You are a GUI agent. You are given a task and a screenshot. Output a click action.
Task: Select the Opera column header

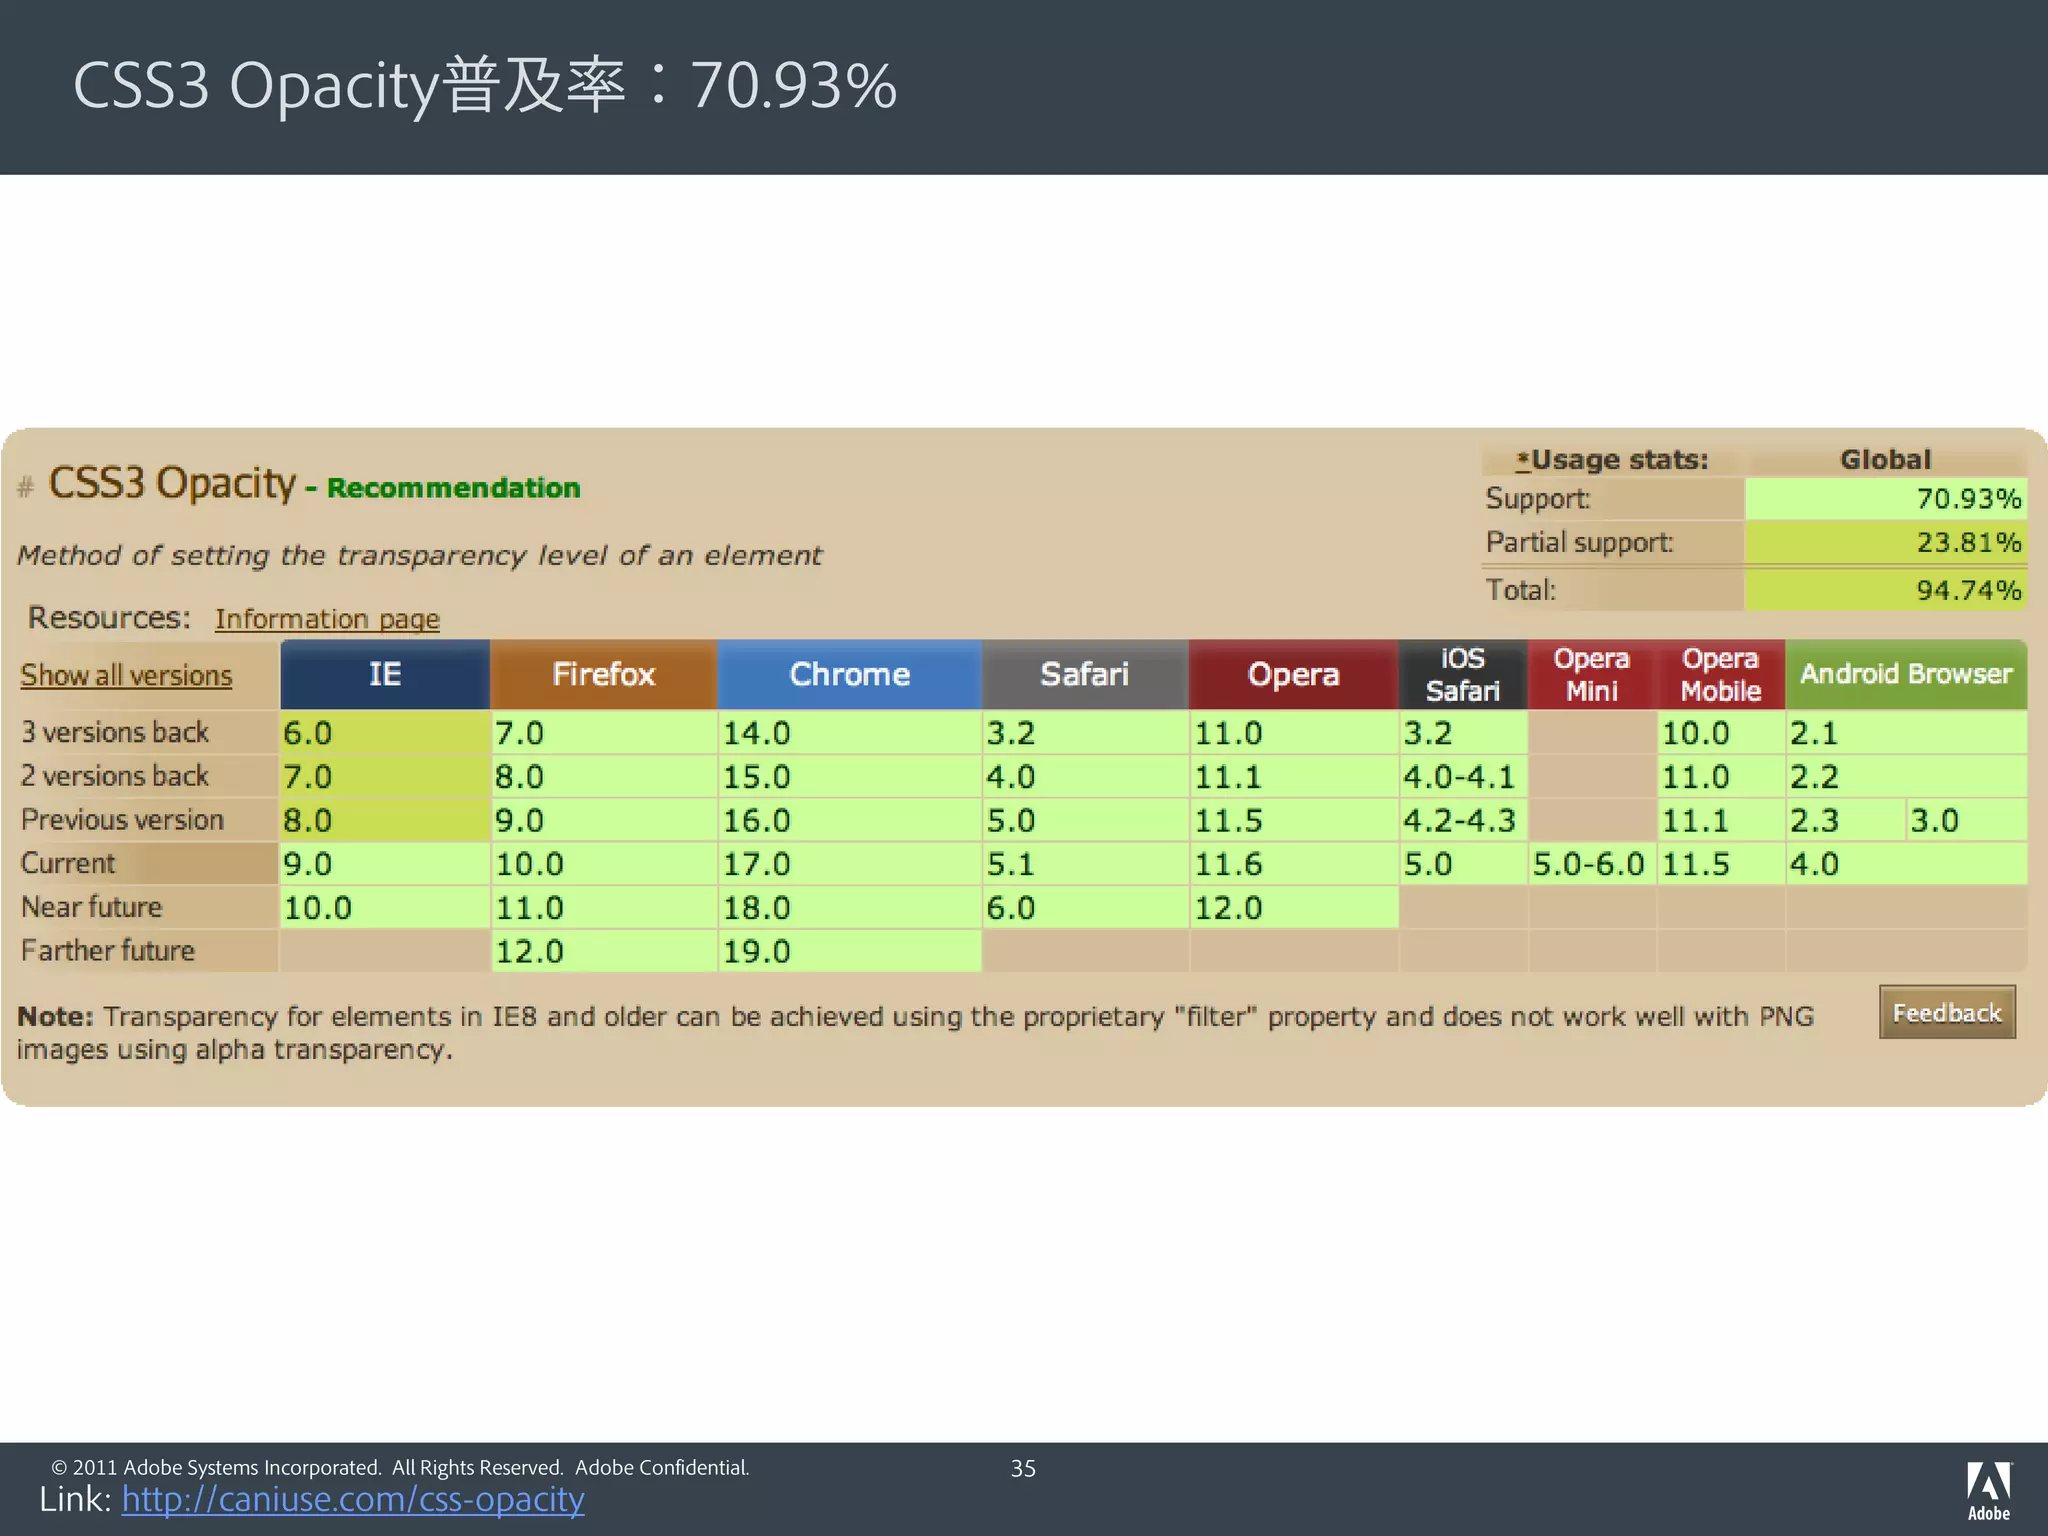pos(1293,675)
